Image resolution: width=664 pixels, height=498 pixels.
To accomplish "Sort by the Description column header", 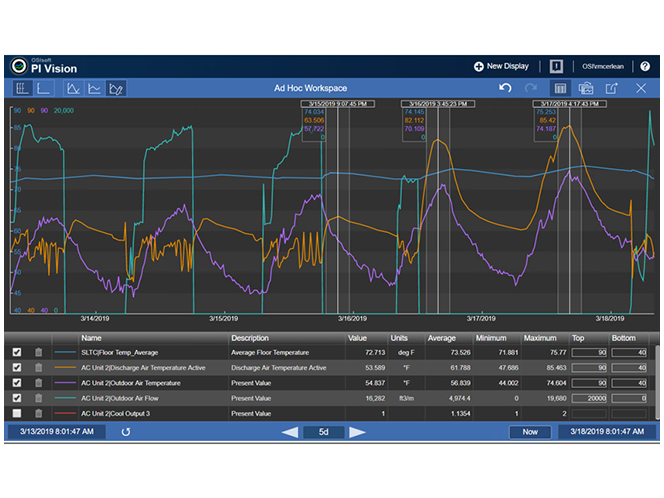I will [x=250, y=338].
